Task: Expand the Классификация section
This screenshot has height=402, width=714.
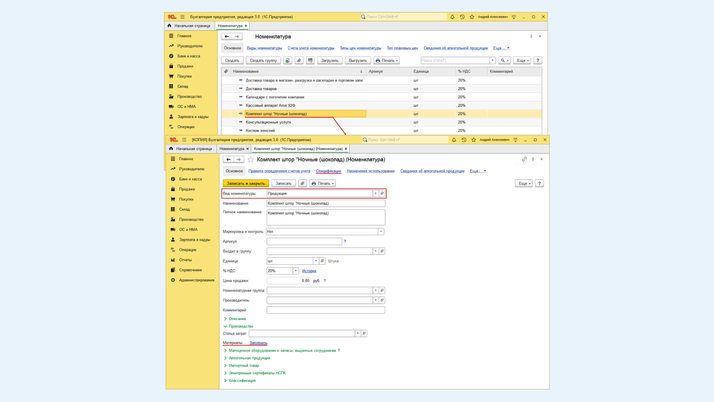Action: point(241,380)
